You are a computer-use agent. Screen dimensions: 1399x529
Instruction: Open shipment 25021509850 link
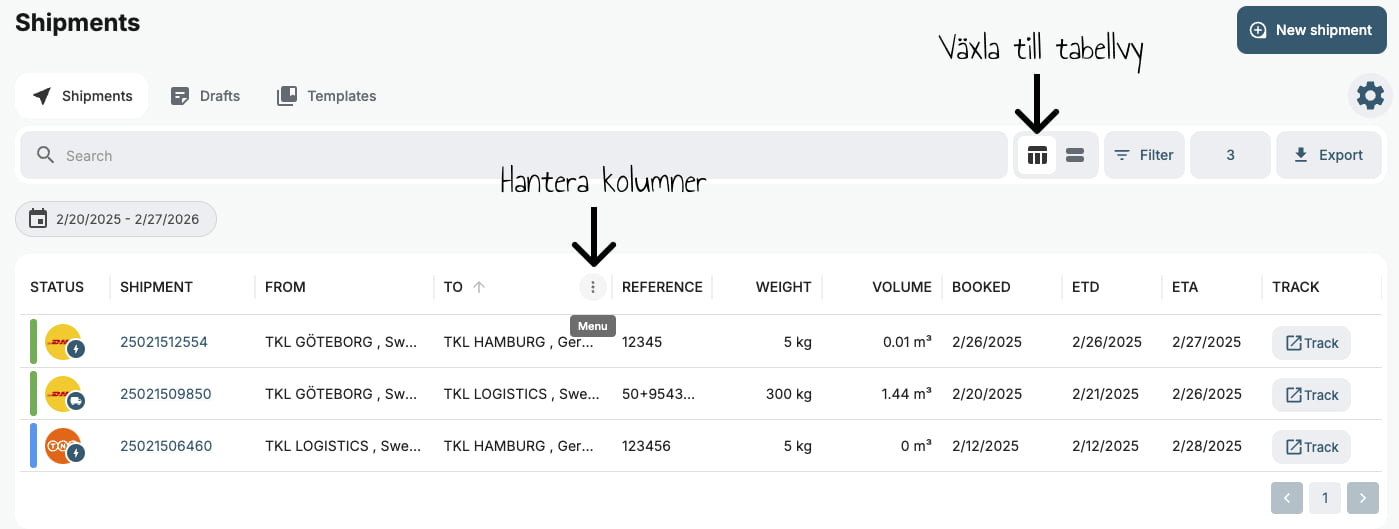tap(165, 394)
